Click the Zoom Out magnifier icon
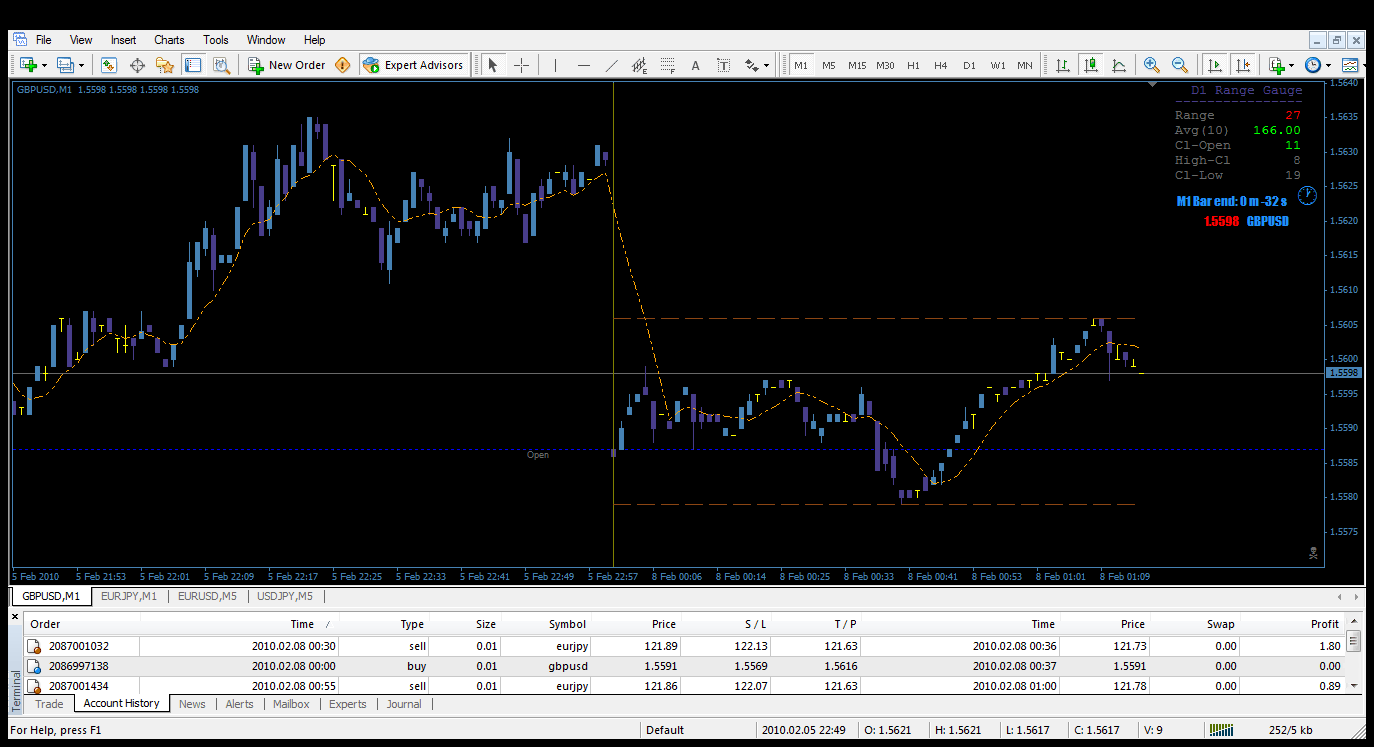 1180,65
